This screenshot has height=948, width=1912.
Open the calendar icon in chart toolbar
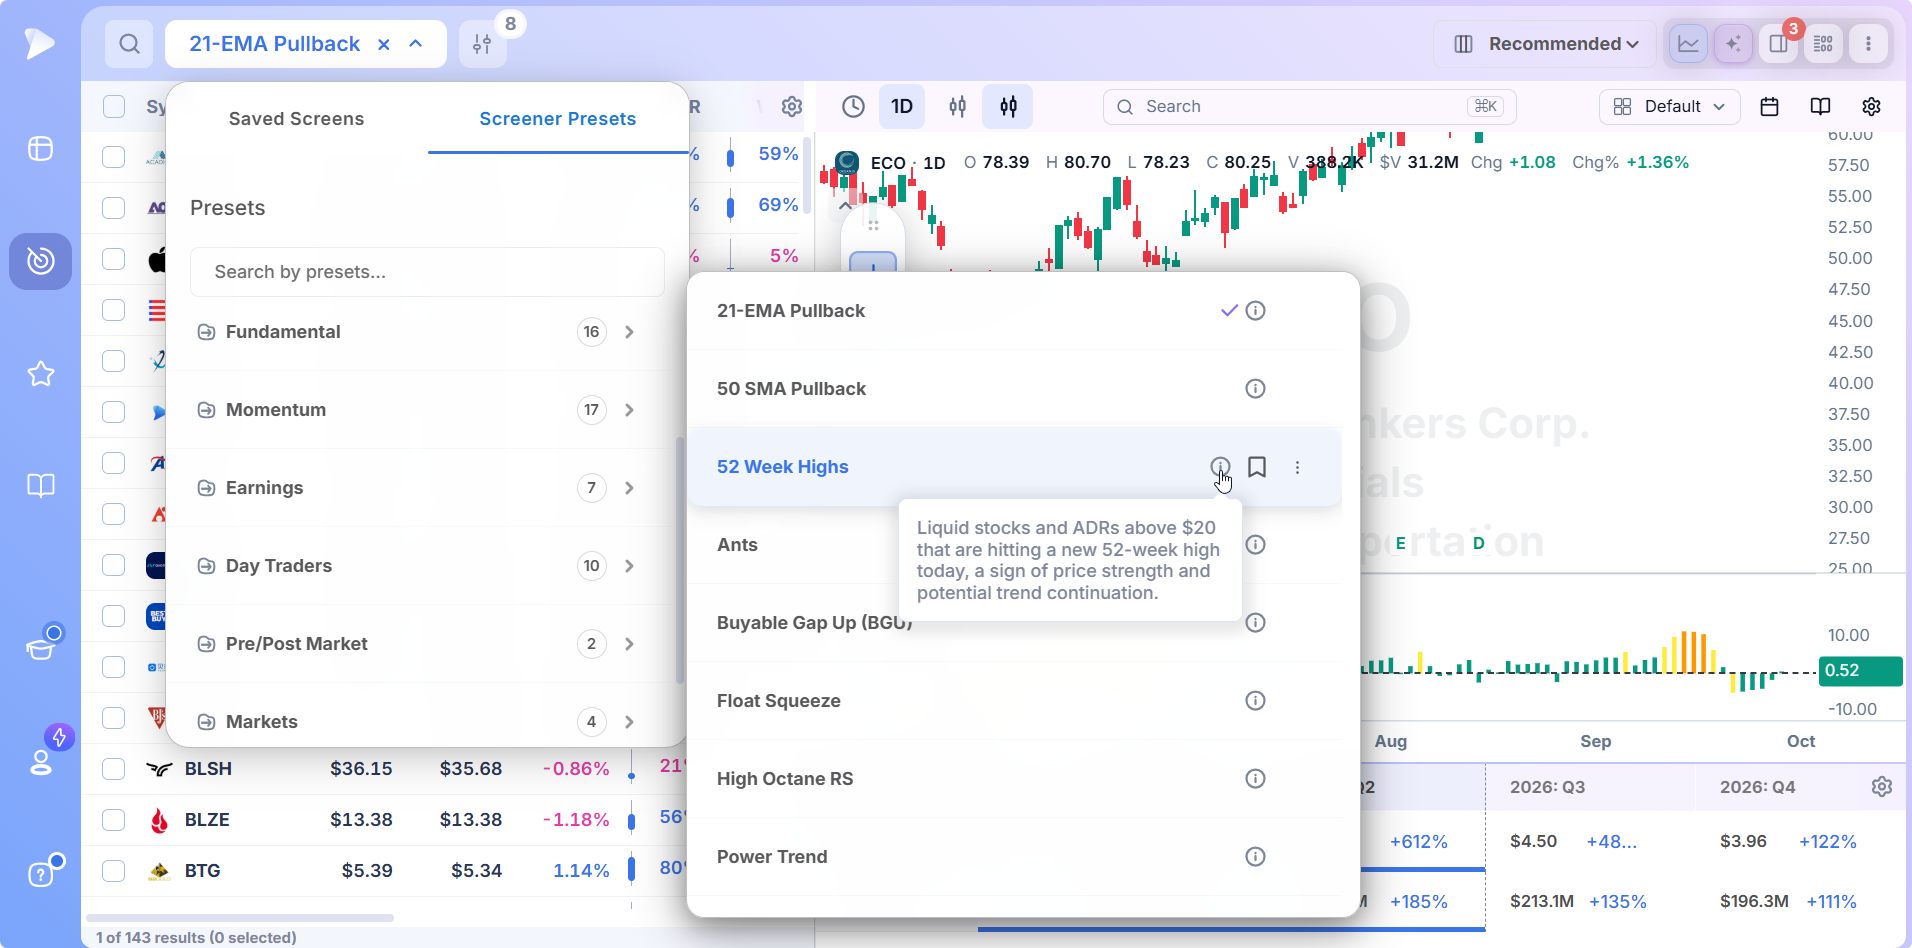(1769, 107)
